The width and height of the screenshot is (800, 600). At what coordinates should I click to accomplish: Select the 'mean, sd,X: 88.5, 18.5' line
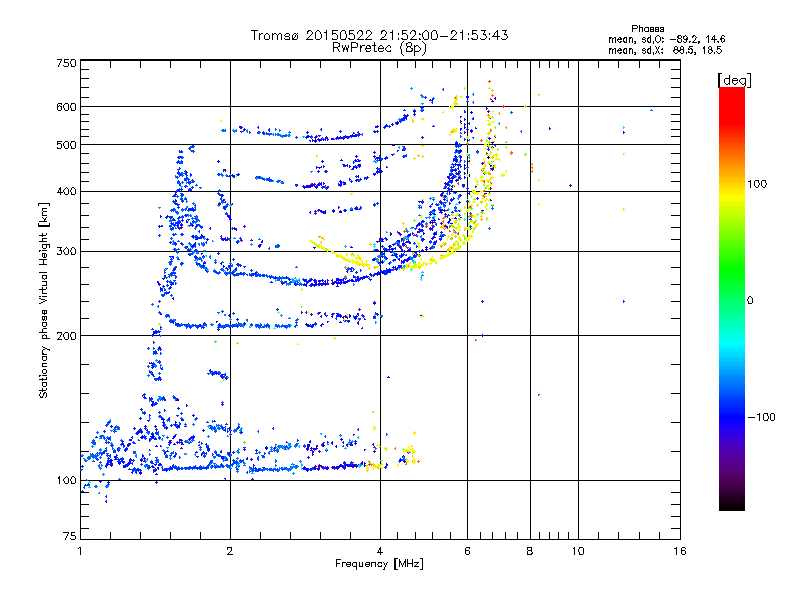pos(665,50)
